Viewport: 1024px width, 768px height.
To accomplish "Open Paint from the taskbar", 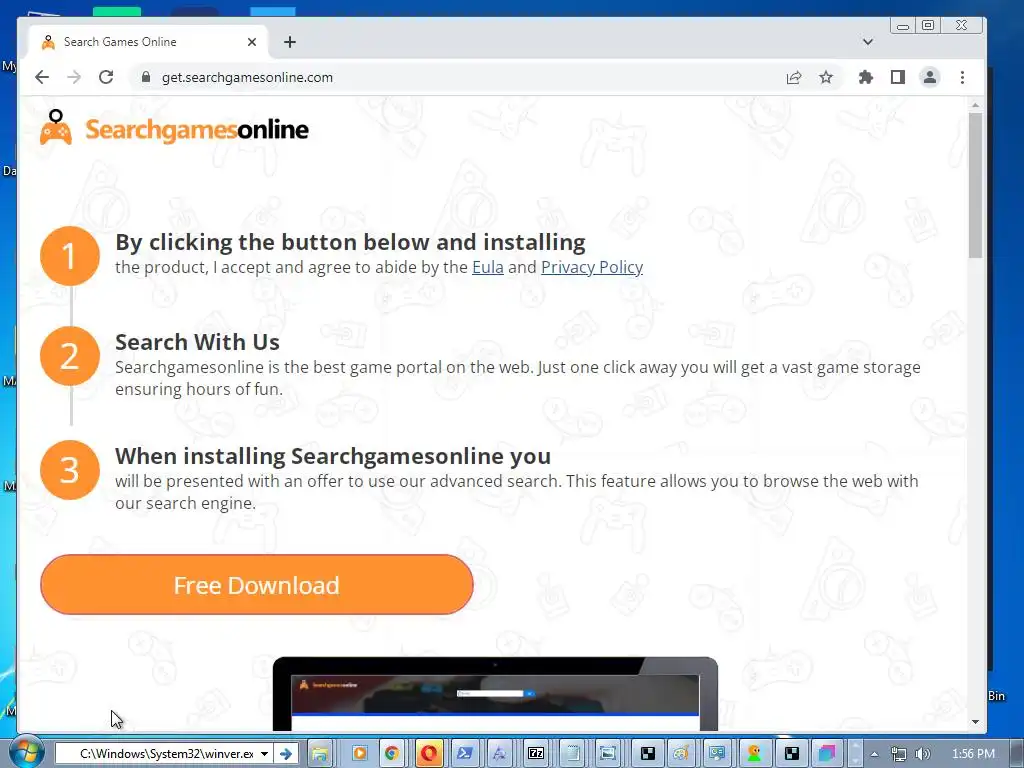I will 681,754.
